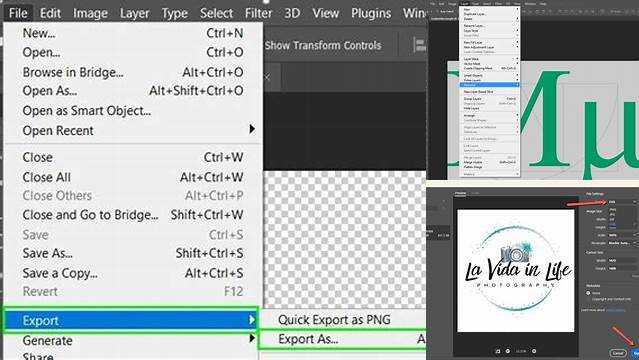Click the Canvas Size width field
Image resolution: width=639 pixels, height=360 pixels.
point(622,261)
